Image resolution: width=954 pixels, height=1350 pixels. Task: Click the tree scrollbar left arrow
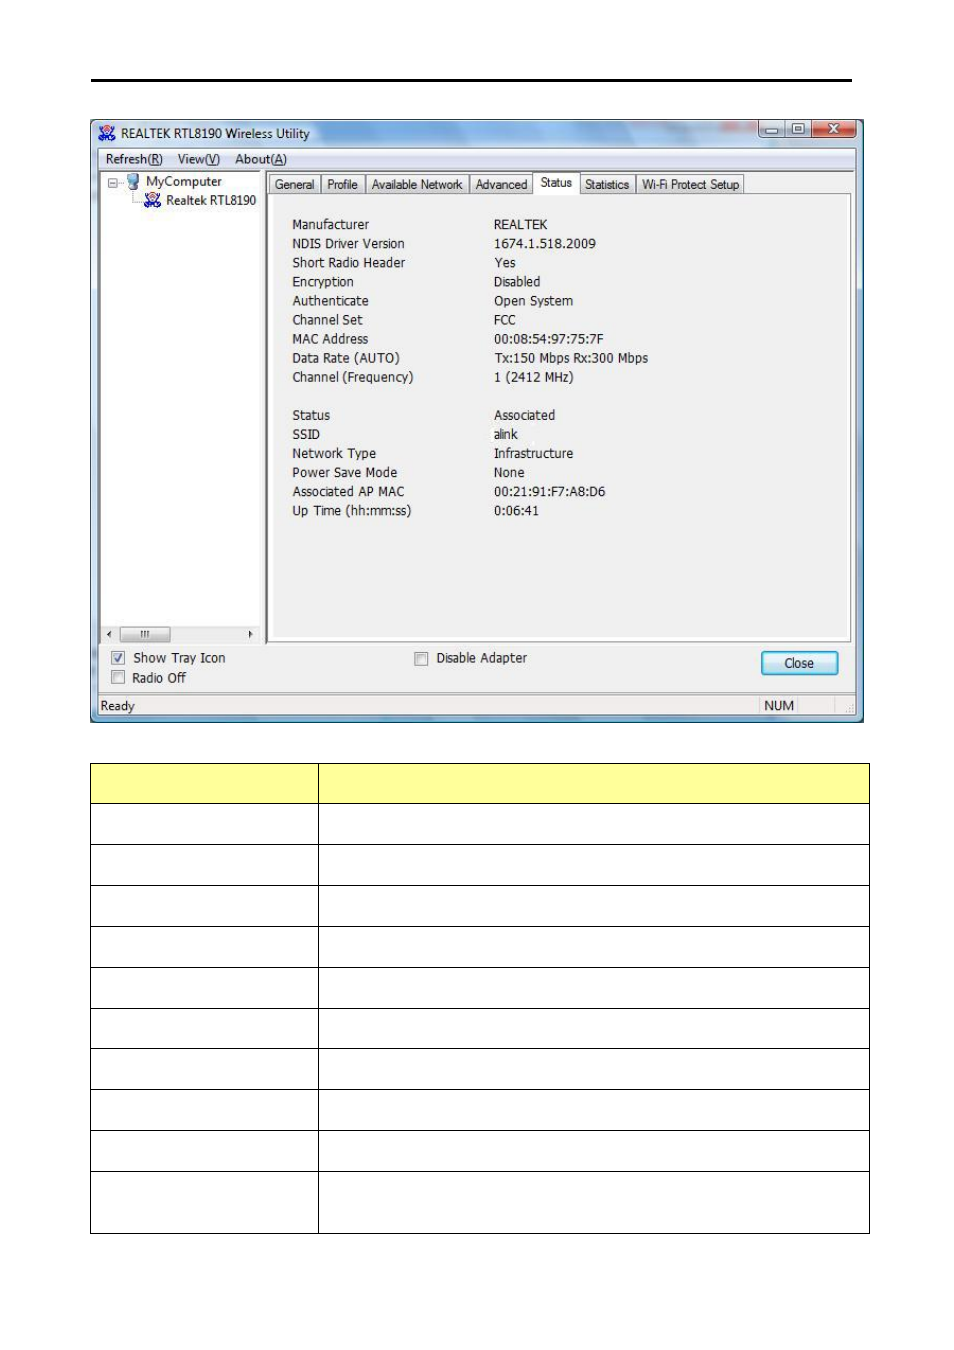click(x=109, y=634)
